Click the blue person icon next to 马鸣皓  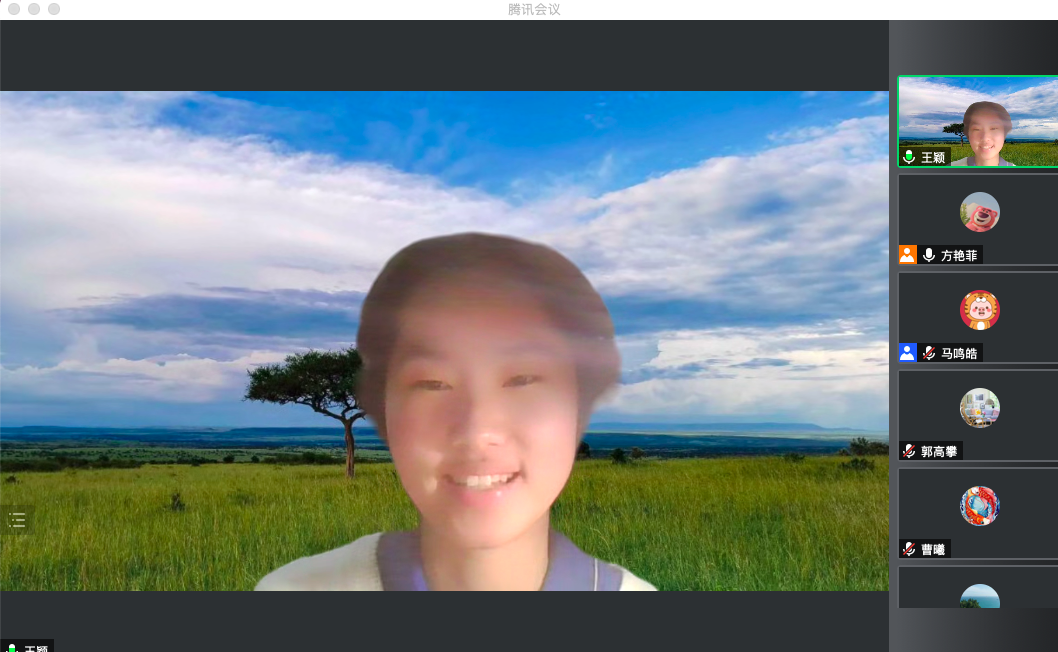click(907, 353)
